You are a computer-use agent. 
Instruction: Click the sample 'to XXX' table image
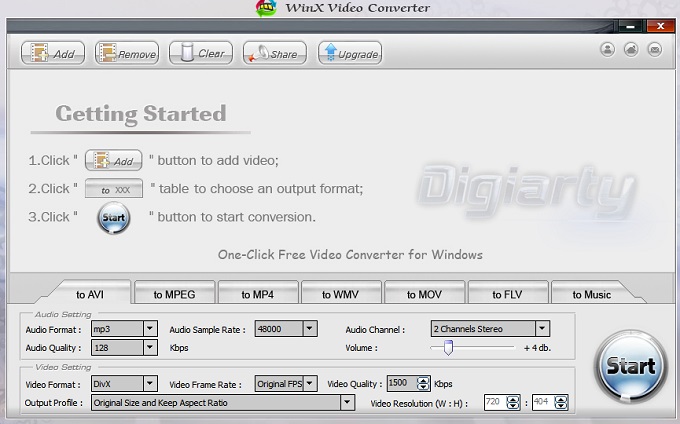(114, 189)
